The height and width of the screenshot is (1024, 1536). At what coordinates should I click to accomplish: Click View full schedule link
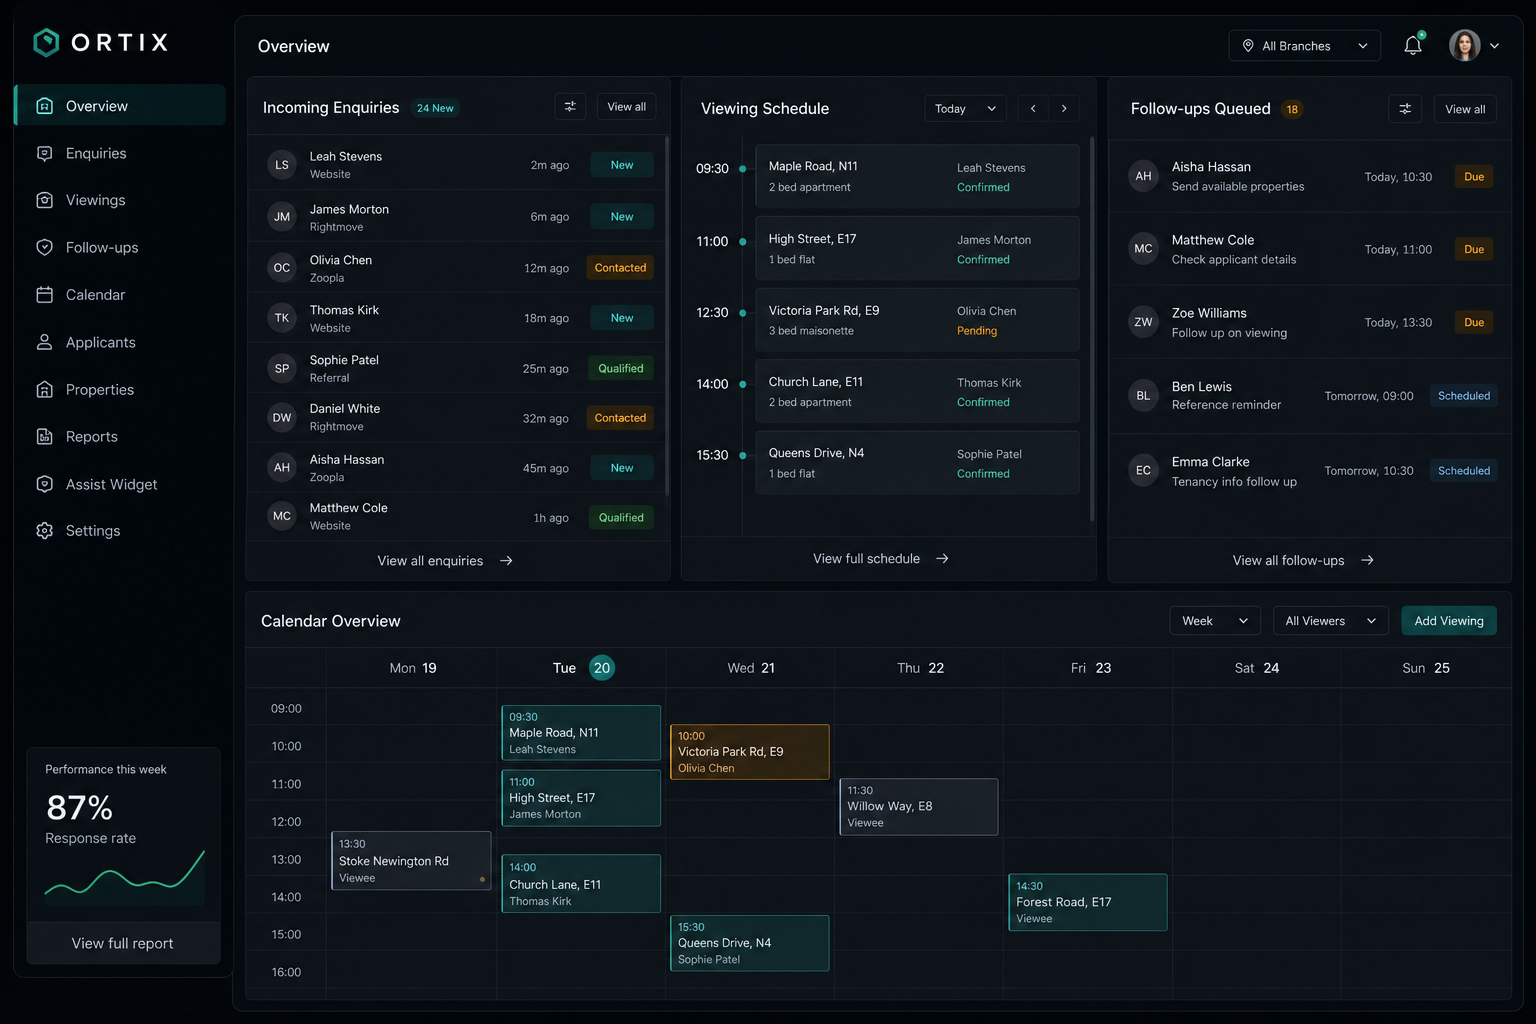tap(881, 559)
